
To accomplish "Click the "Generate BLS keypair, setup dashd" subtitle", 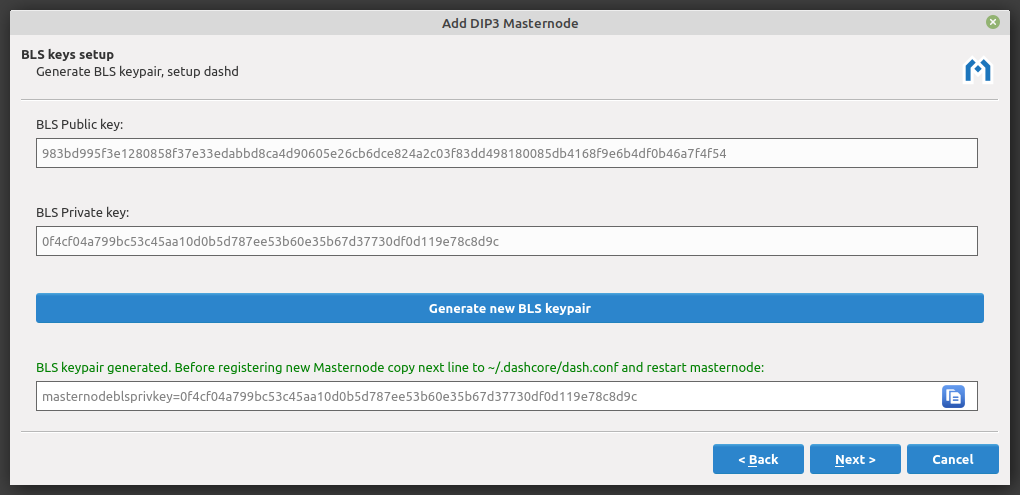I will tap(137, 72).
